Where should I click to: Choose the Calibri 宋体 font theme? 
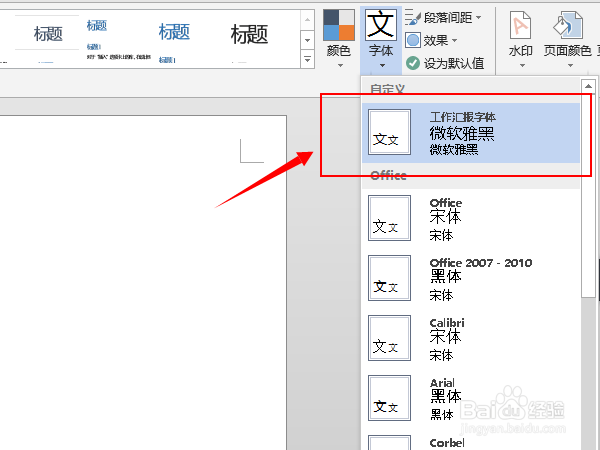pos(471,338)
